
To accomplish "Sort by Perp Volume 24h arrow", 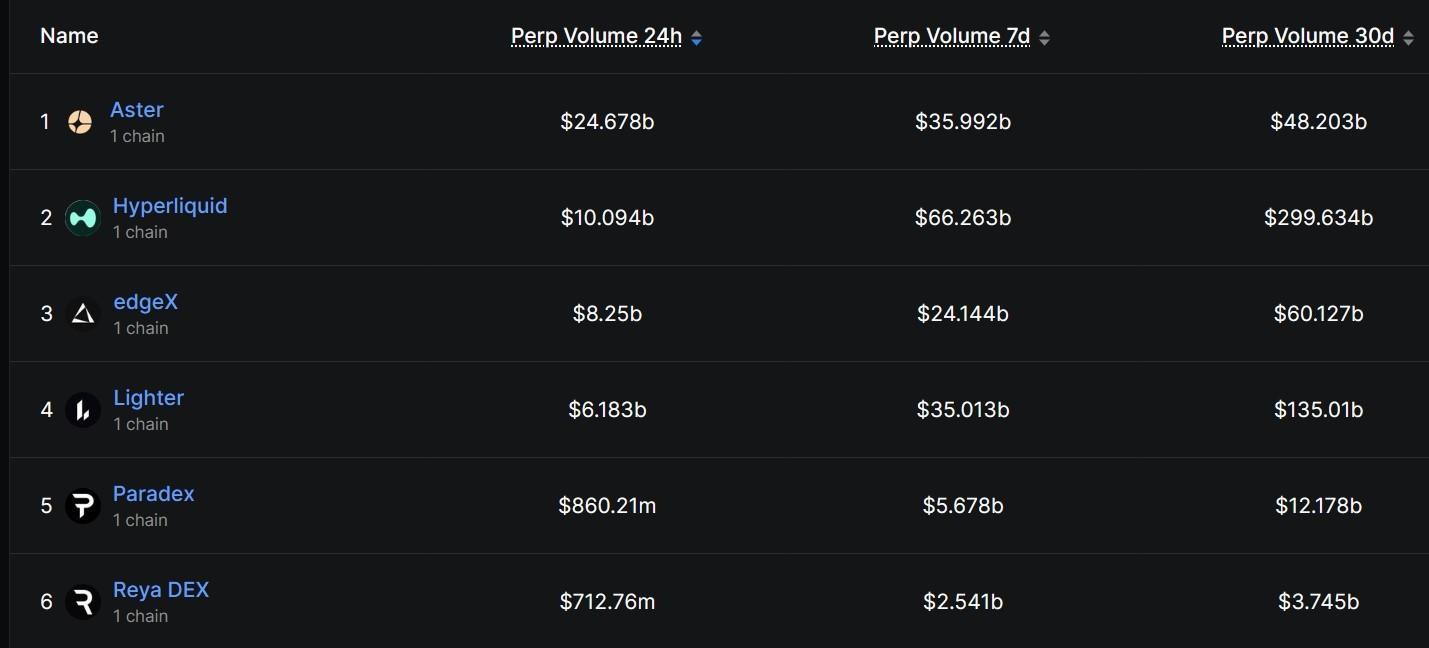I will [x=697, y=38].
